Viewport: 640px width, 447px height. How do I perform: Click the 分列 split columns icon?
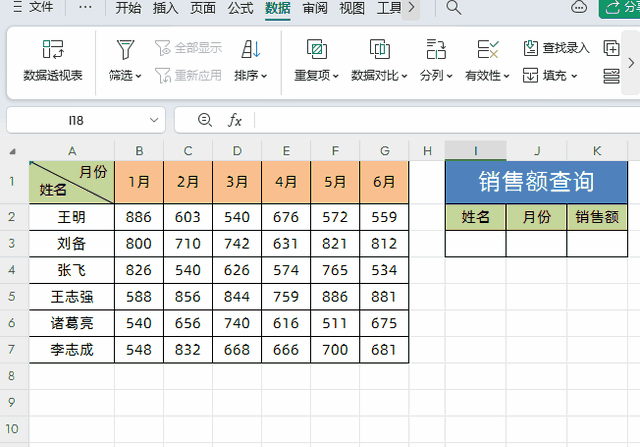coord(436,49)
